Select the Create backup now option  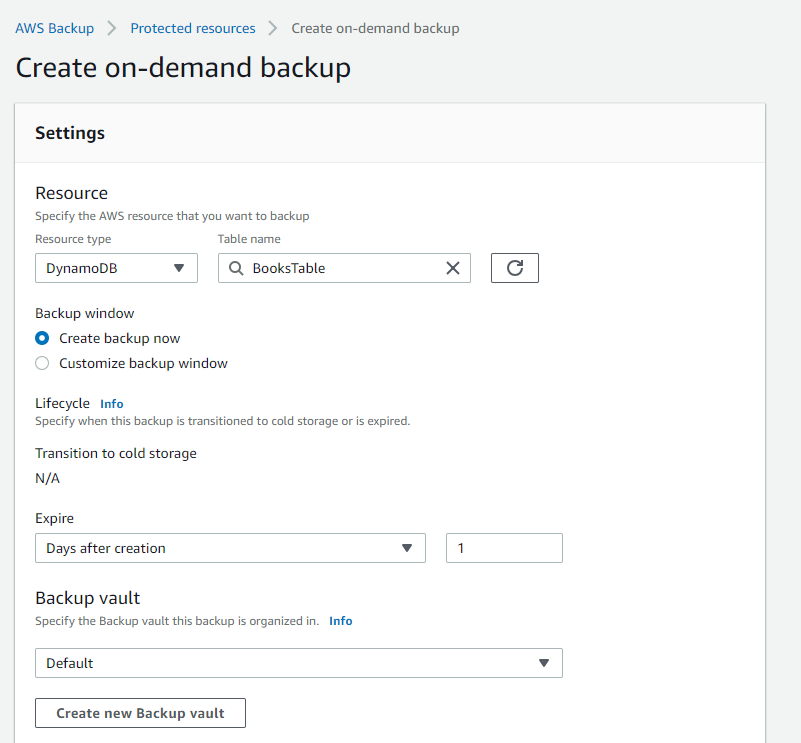(42, 338)
